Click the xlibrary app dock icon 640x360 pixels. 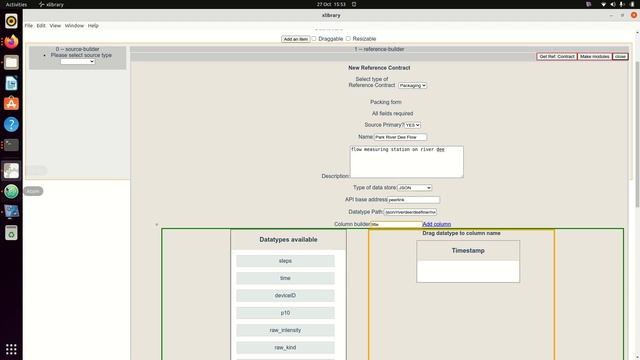pyautogui.click(x=11, y=171)
